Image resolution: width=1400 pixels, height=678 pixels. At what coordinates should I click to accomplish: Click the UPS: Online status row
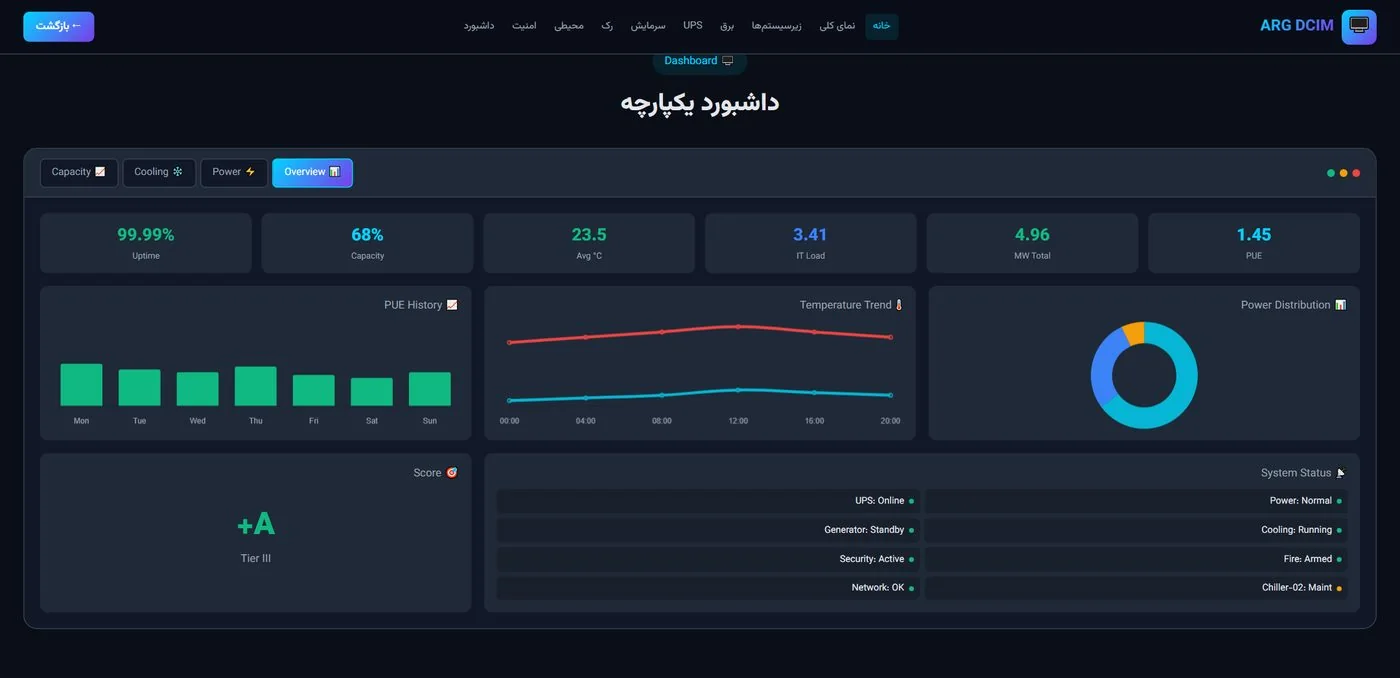[708, 501]
